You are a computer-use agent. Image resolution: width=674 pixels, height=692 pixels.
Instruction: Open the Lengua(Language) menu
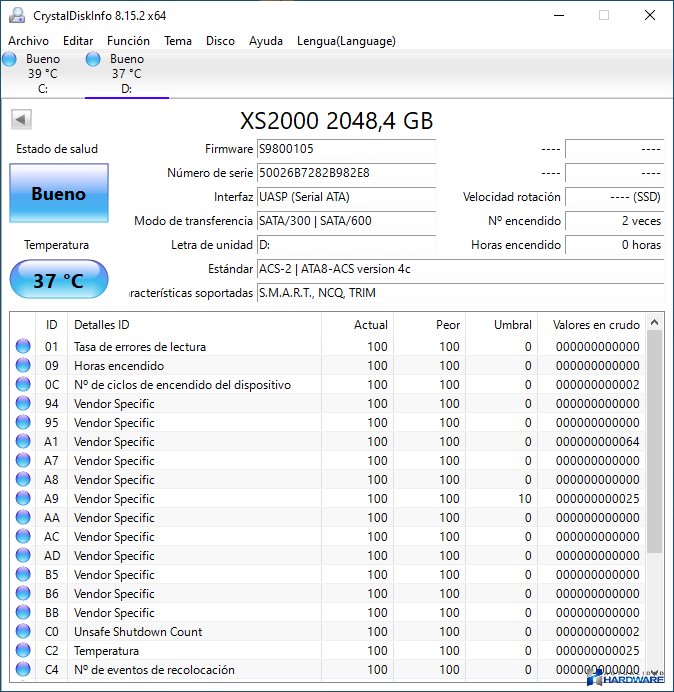tap(346, 41)
